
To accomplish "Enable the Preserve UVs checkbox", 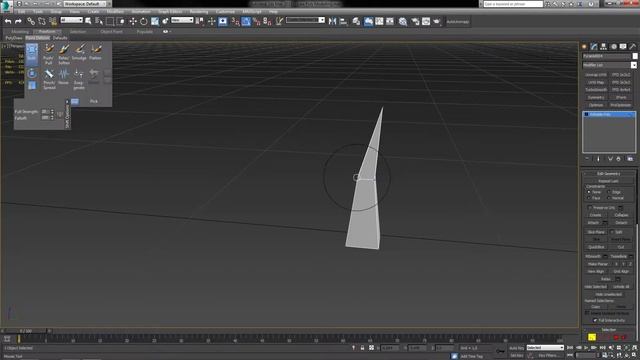I will pos(590,208).
